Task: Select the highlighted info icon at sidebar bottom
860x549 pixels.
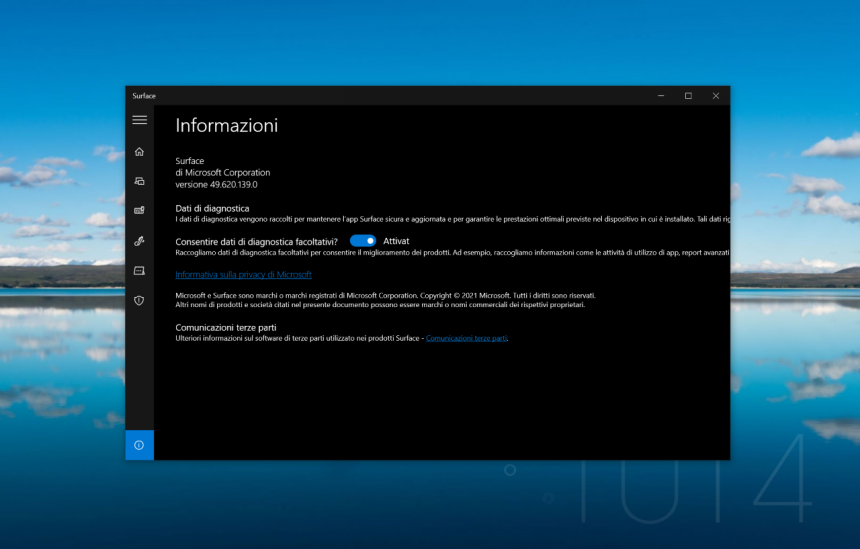Action: tap(139, 445)
